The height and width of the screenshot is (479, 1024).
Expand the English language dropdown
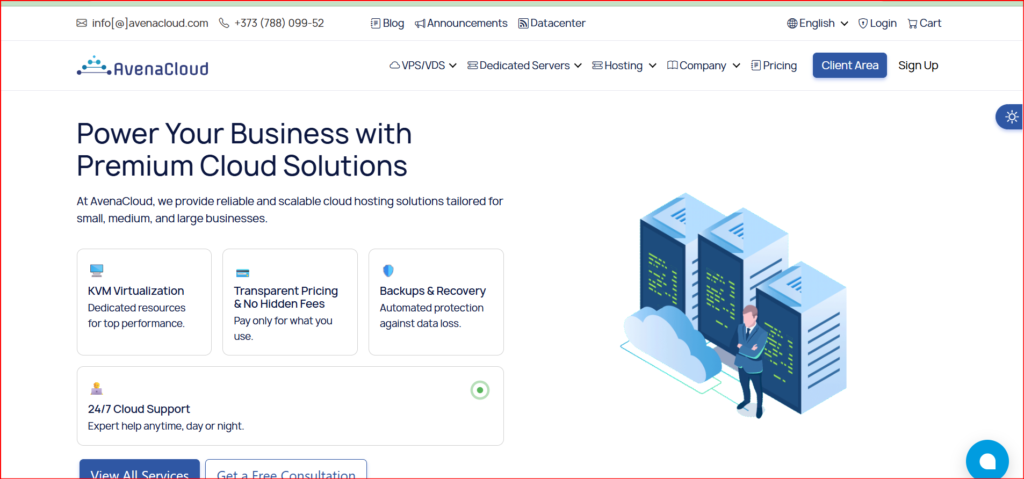tap(817, 23)
